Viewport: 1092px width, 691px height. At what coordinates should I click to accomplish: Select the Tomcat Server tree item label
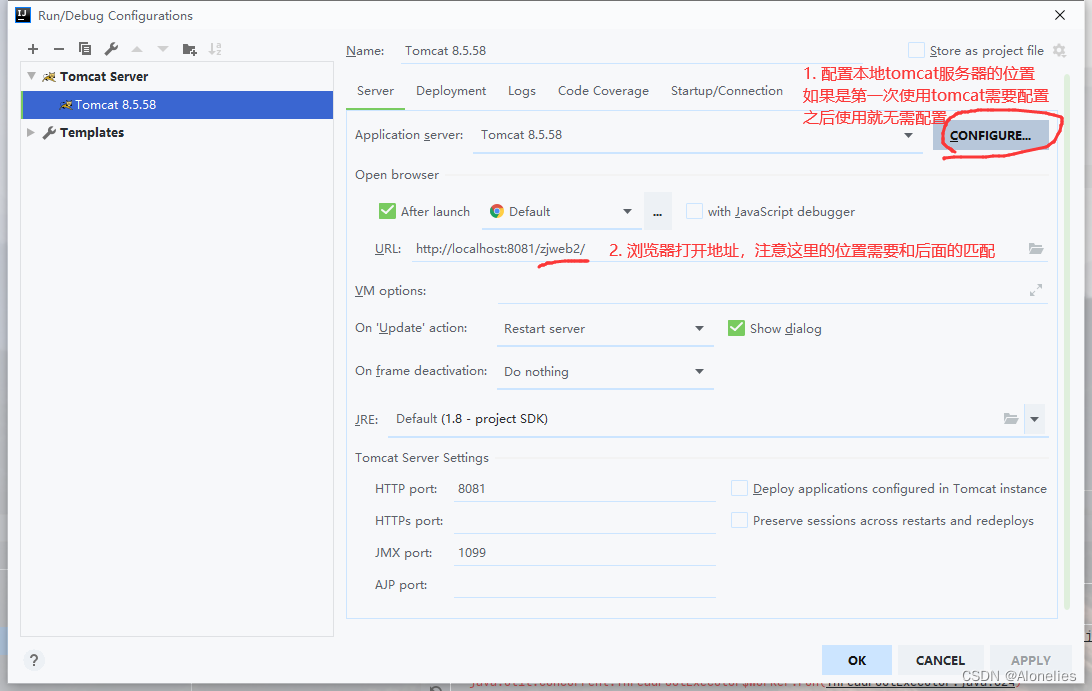(x=104, y=77)
